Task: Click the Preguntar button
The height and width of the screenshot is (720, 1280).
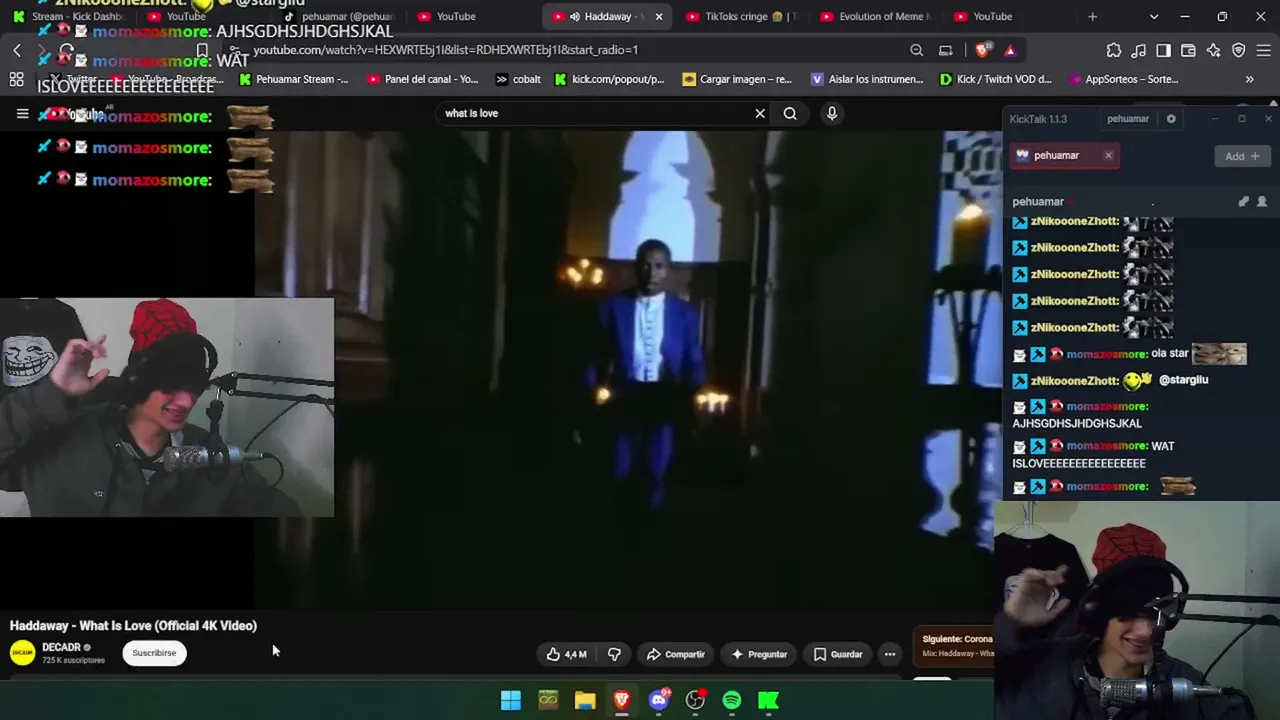Action: (759, 654)
